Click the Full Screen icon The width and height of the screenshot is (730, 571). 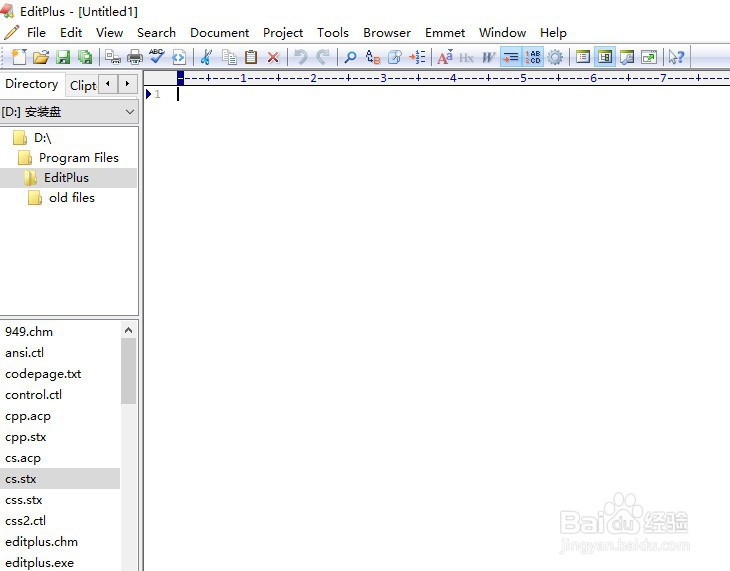click(x=649, y=57)
